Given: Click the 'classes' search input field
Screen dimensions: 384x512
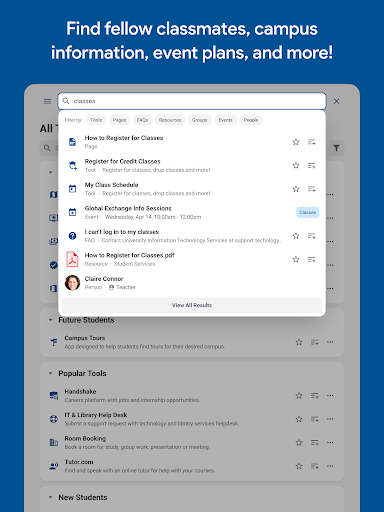Looking at the screenshot, I should 192,101.
